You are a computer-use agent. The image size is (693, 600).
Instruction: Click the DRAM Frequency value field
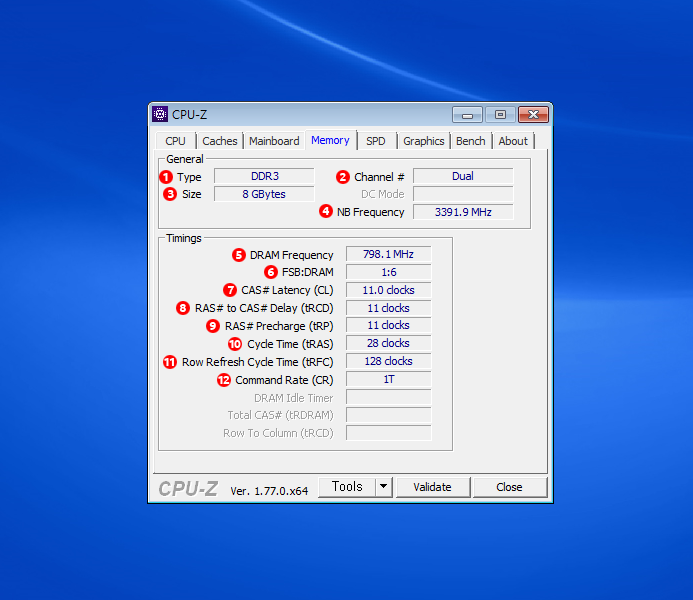pyautogui.click(x=388, y=255)
